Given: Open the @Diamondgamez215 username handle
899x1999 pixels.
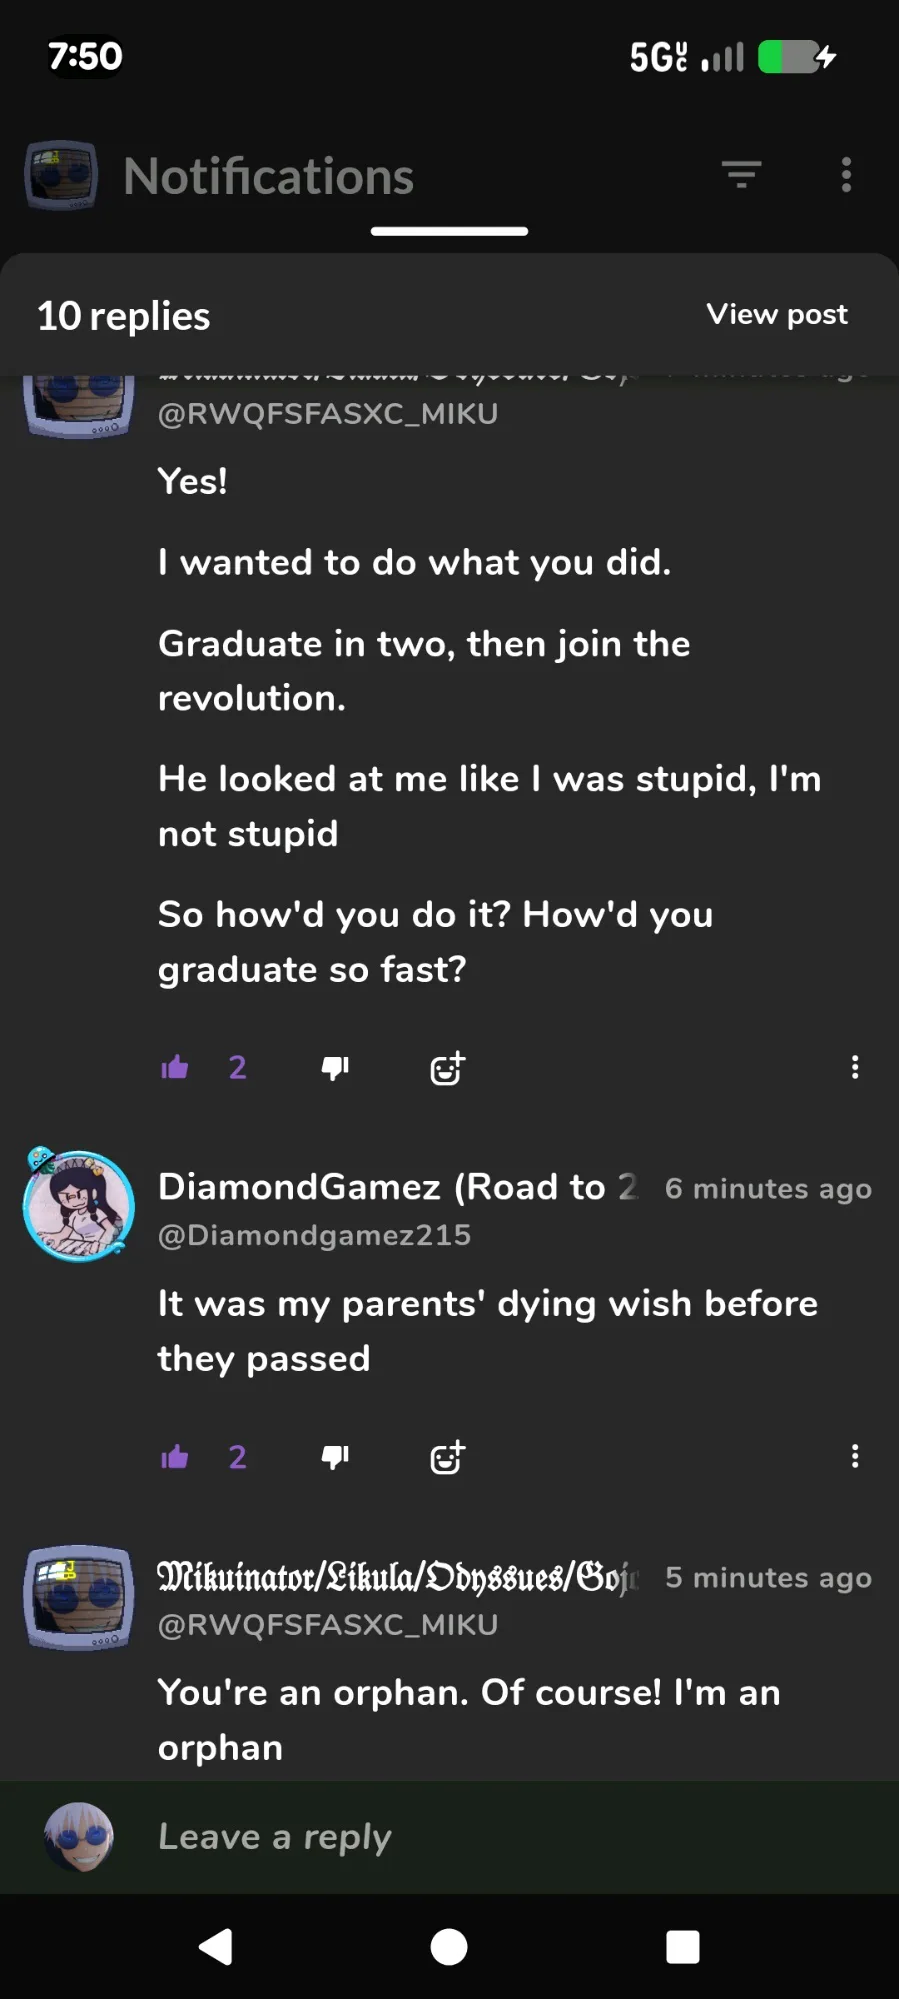Looking at the screenshot, I should point(314,1235).
